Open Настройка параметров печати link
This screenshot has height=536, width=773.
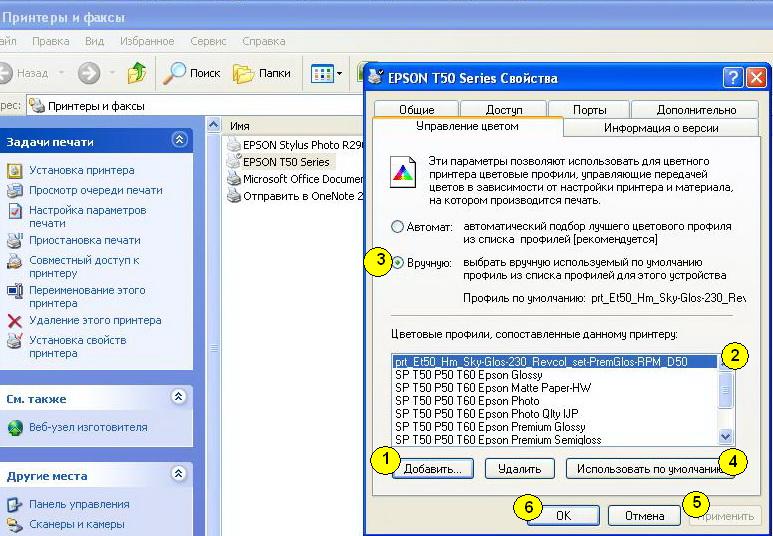[x=88, y=216]
